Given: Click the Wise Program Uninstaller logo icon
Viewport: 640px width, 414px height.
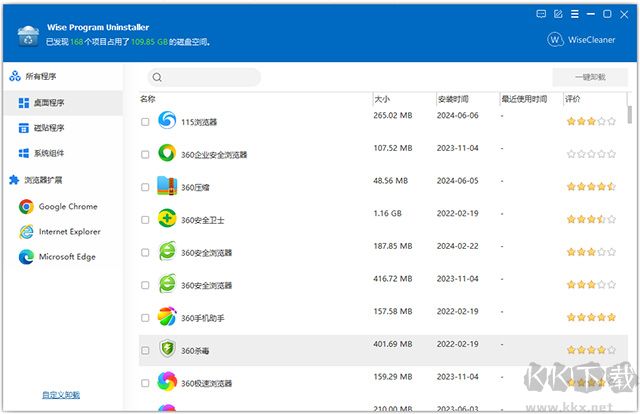Looking at the screenshot, I should click(28, 36).
